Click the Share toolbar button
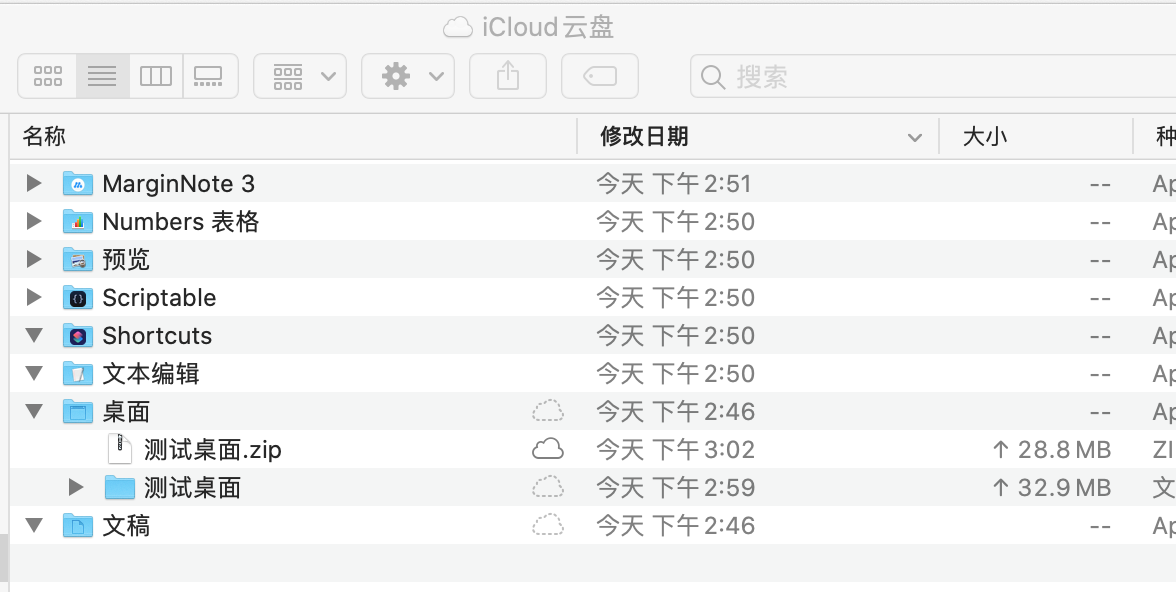The image size is (1176, 592). [x=508, y=76]
